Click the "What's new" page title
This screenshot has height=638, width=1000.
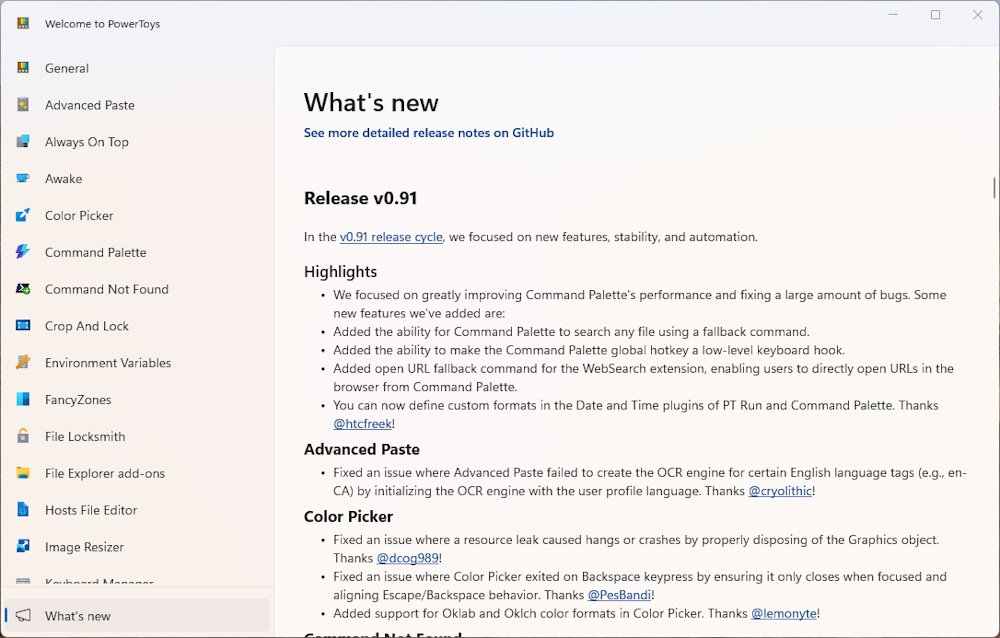pos(371,103)
